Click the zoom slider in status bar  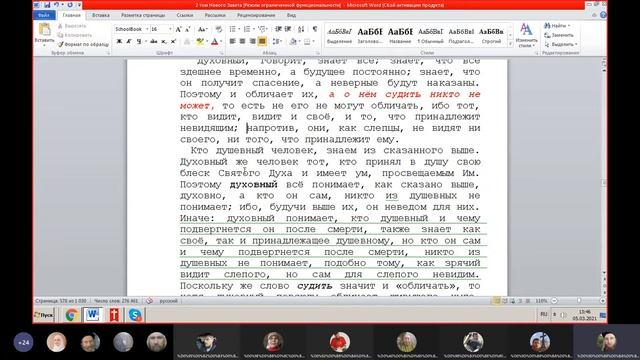[x=578, y=301]
